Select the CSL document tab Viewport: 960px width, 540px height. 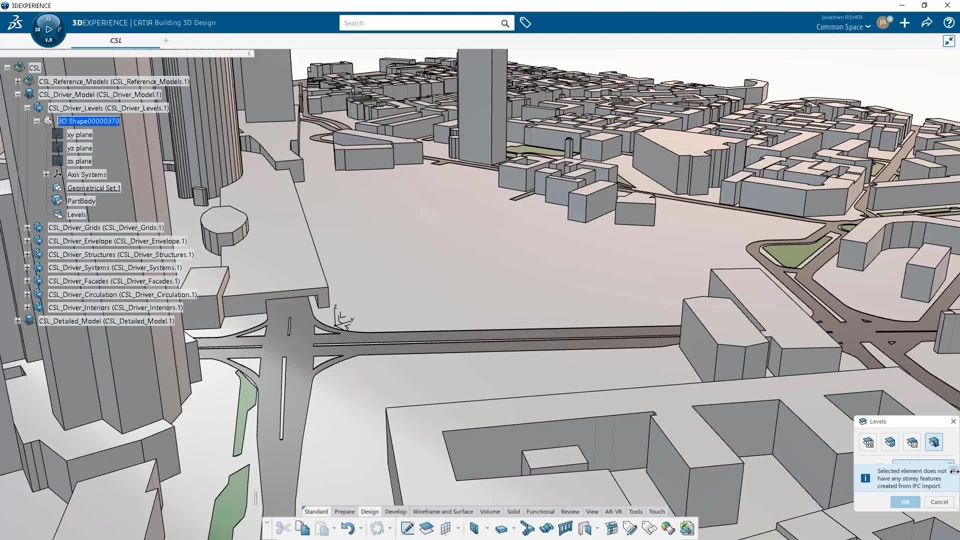click(116, 40)
